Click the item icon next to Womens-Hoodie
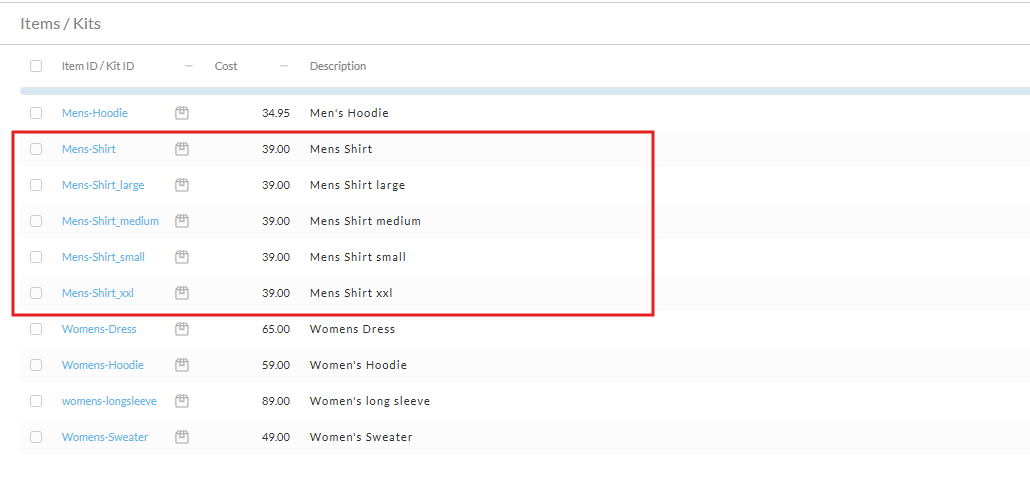 182,364
